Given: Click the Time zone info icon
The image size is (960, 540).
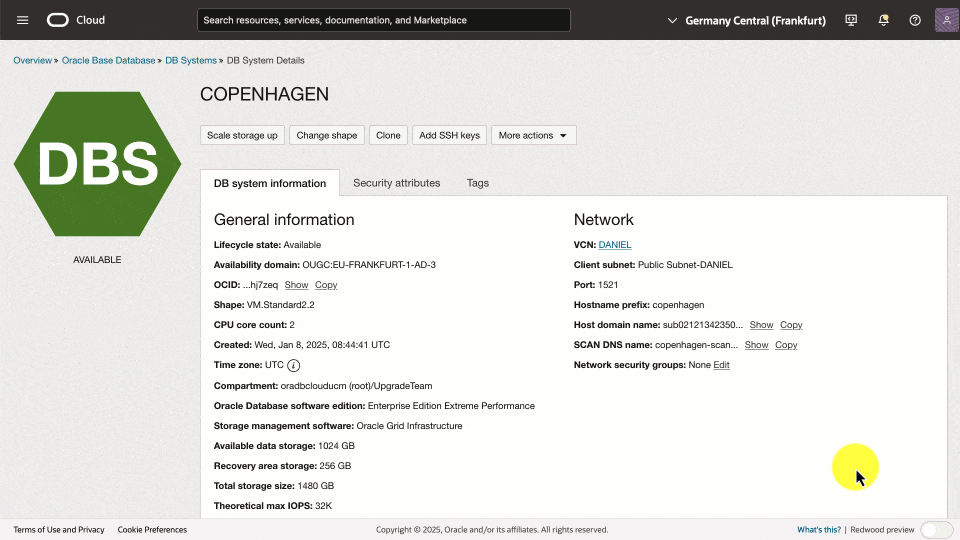Looking at the screenshot, I should pos(294,365).
